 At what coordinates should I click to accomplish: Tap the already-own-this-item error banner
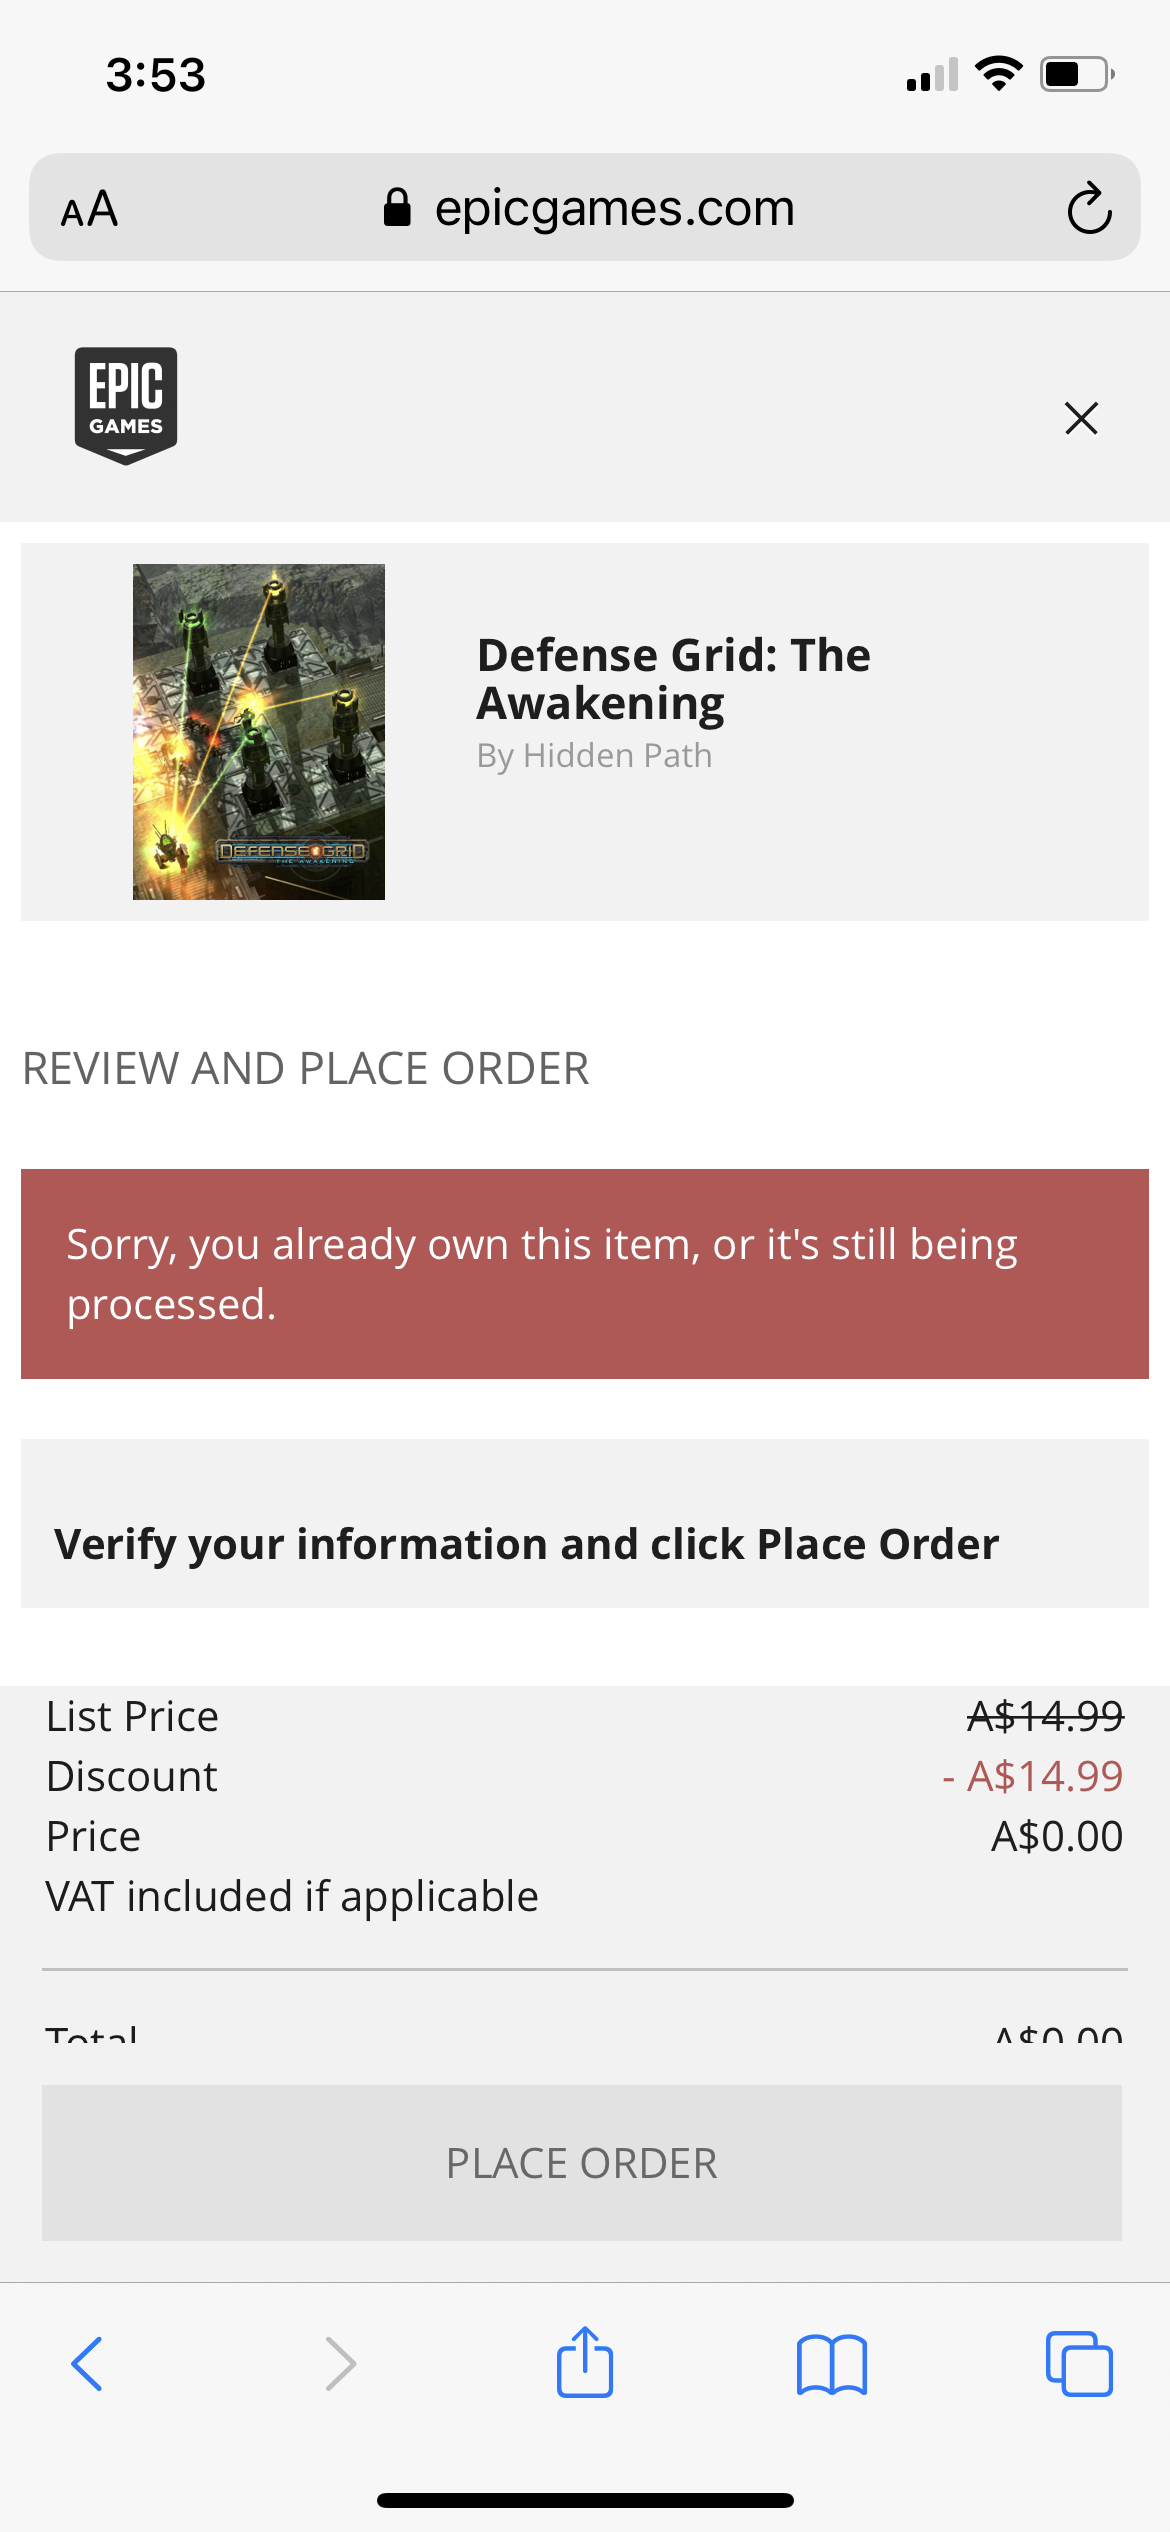tap(585, 1274)
